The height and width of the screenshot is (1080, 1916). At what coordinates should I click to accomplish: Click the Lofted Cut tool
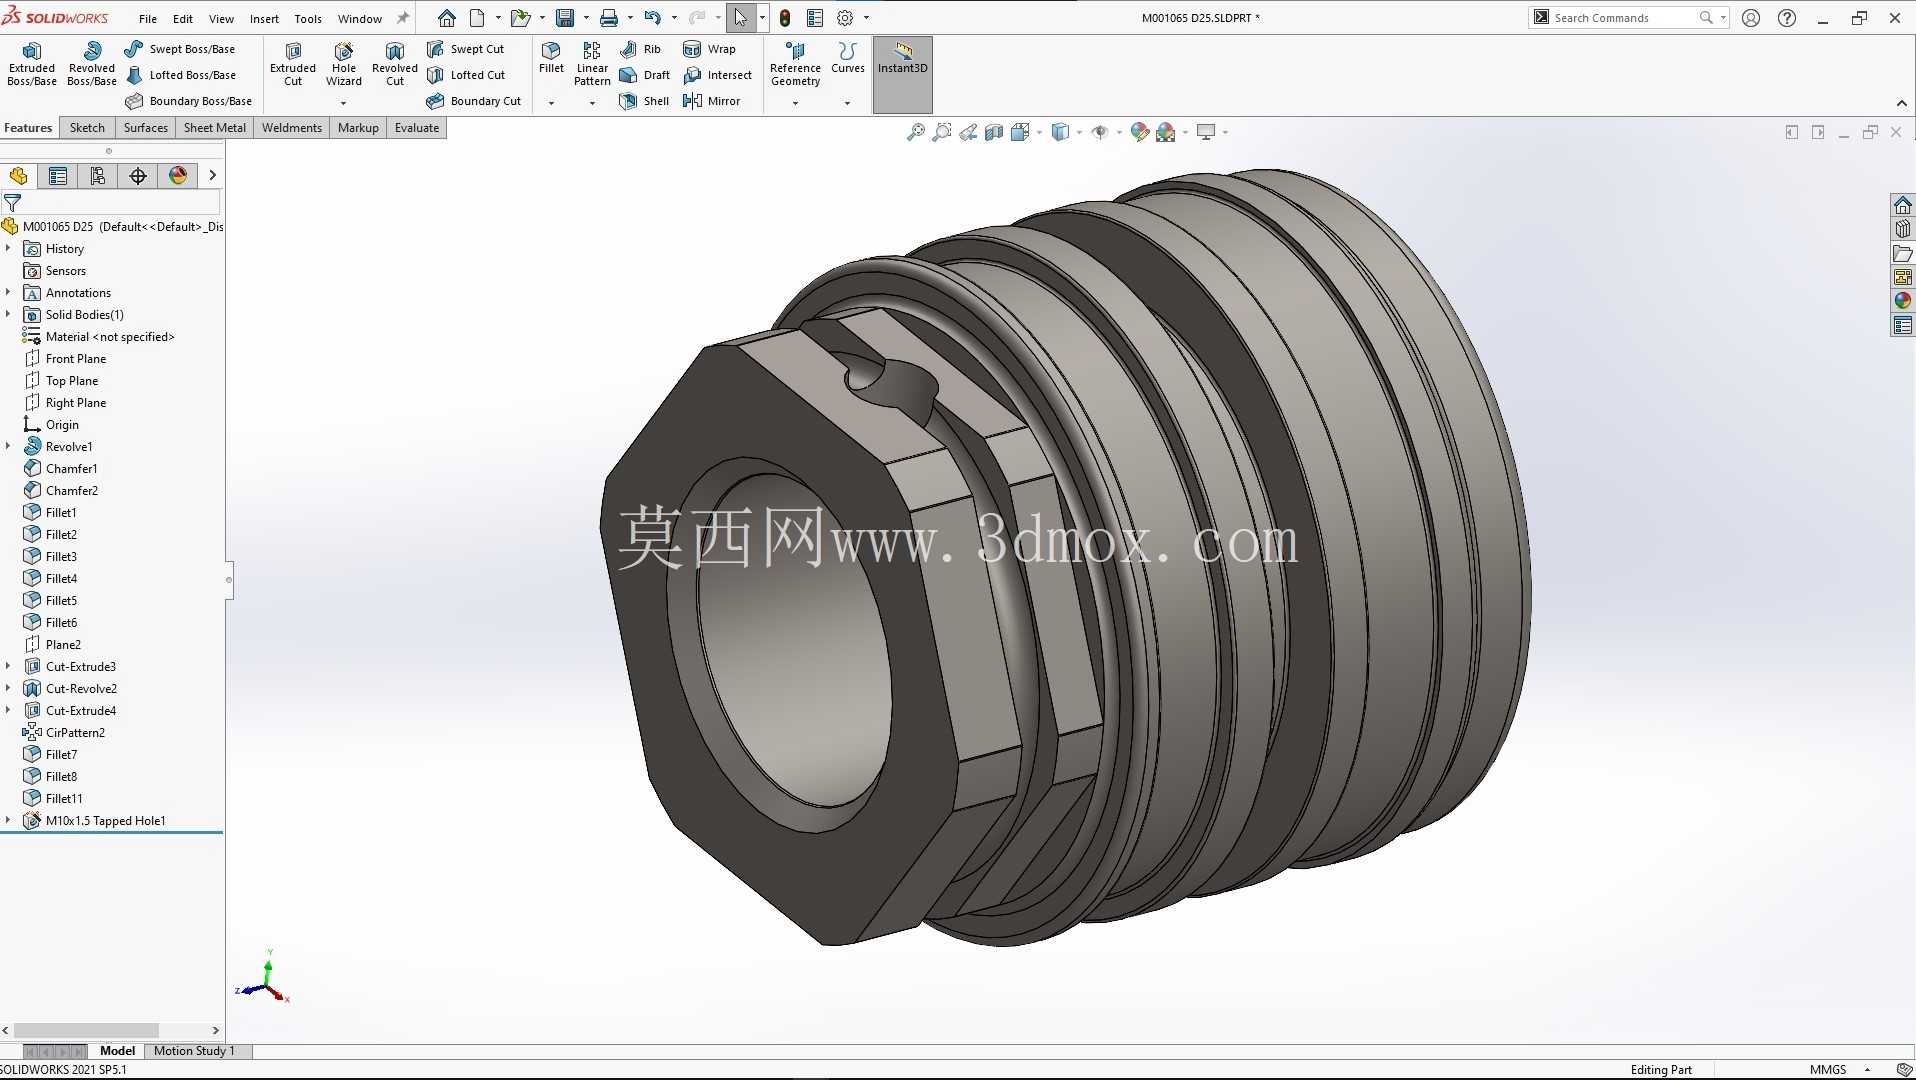(x=466, y=75)
